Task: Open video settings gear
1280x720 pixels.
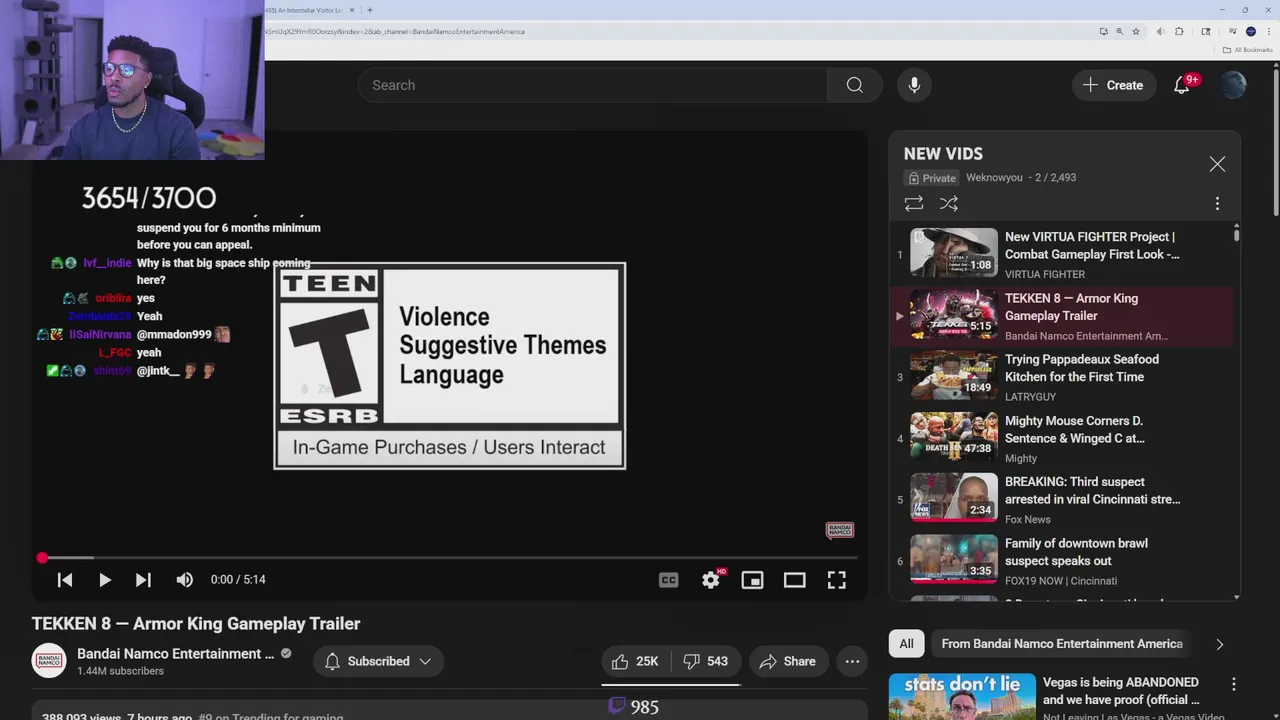Action: pos(711,579)
